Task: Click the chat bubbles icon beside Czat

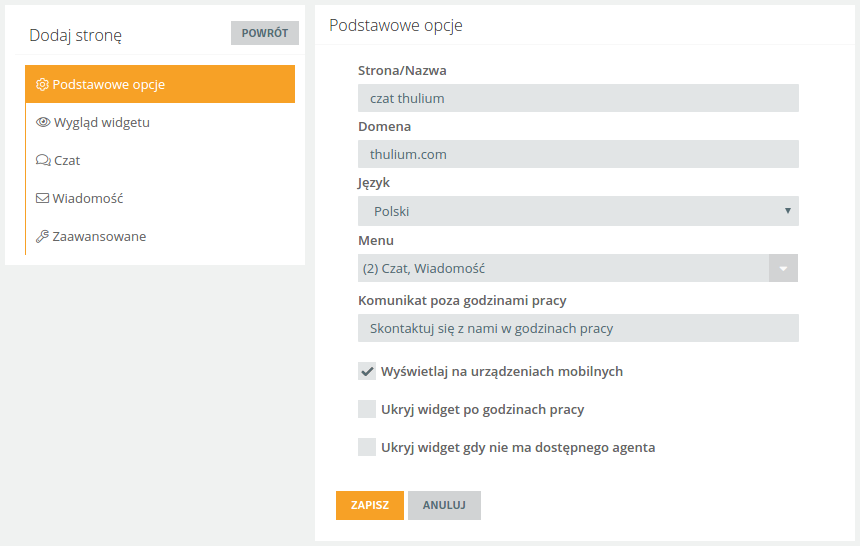Action: pos(43,160)
